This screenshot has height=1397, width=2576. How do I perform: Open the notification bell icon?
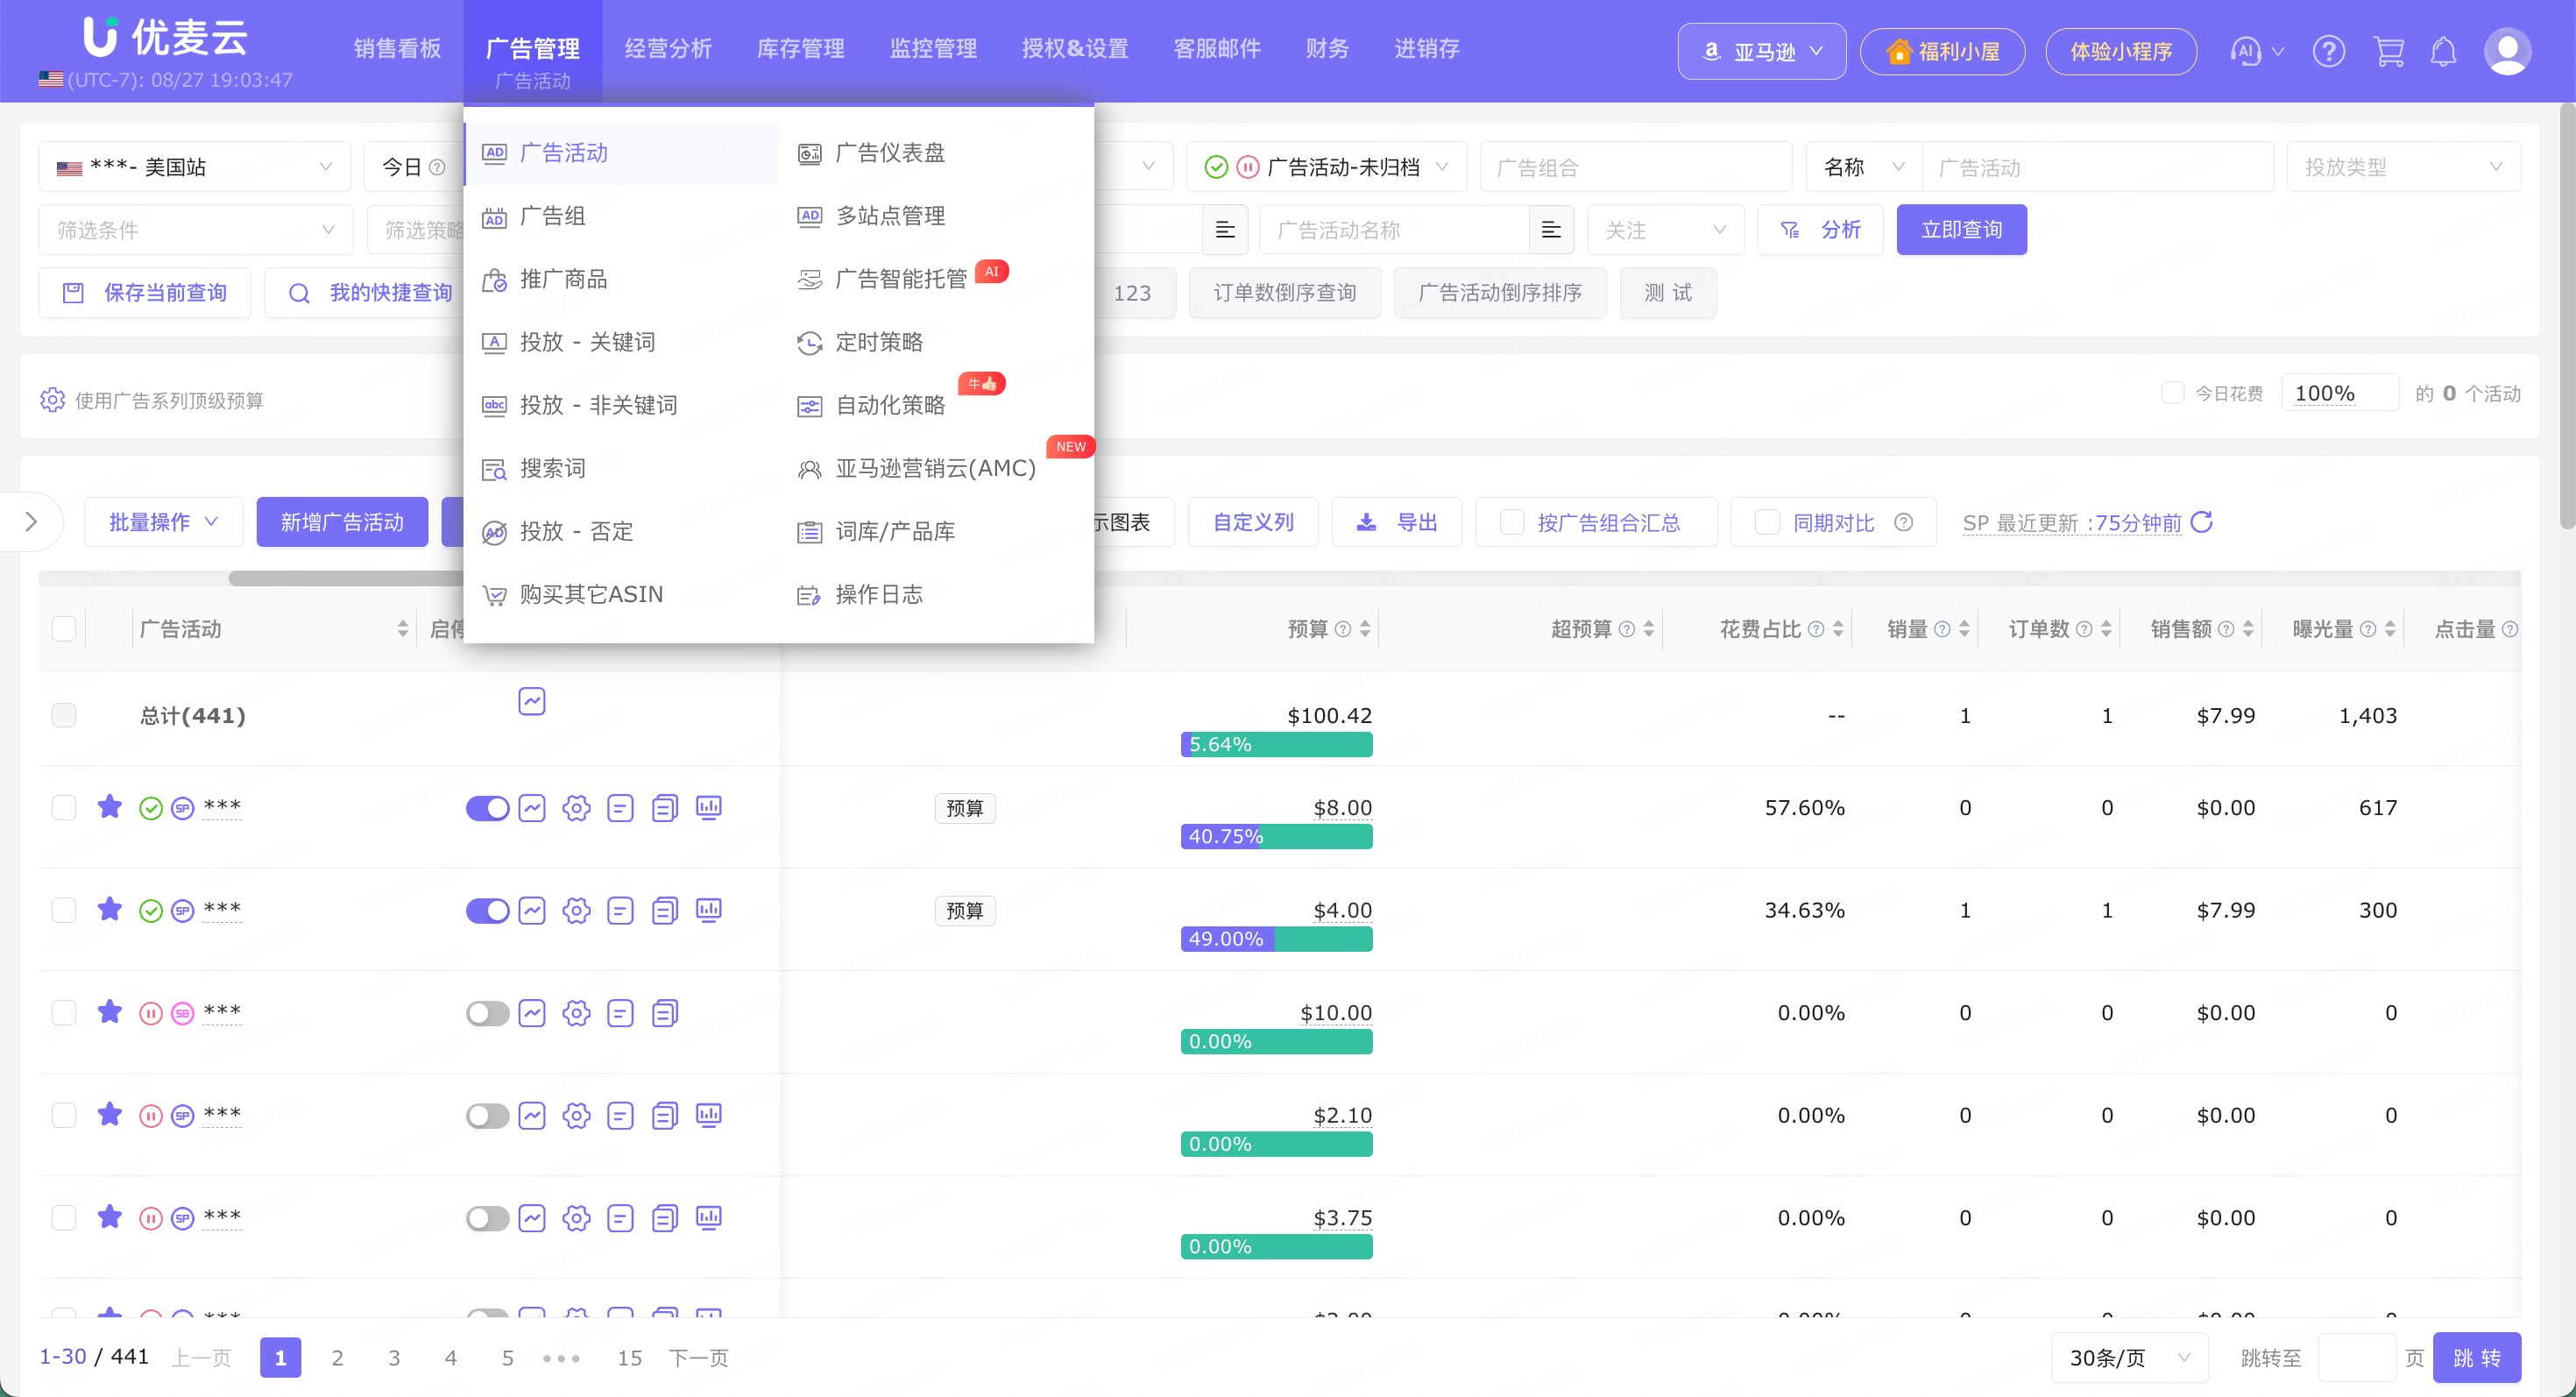(x=2443, y=51)
